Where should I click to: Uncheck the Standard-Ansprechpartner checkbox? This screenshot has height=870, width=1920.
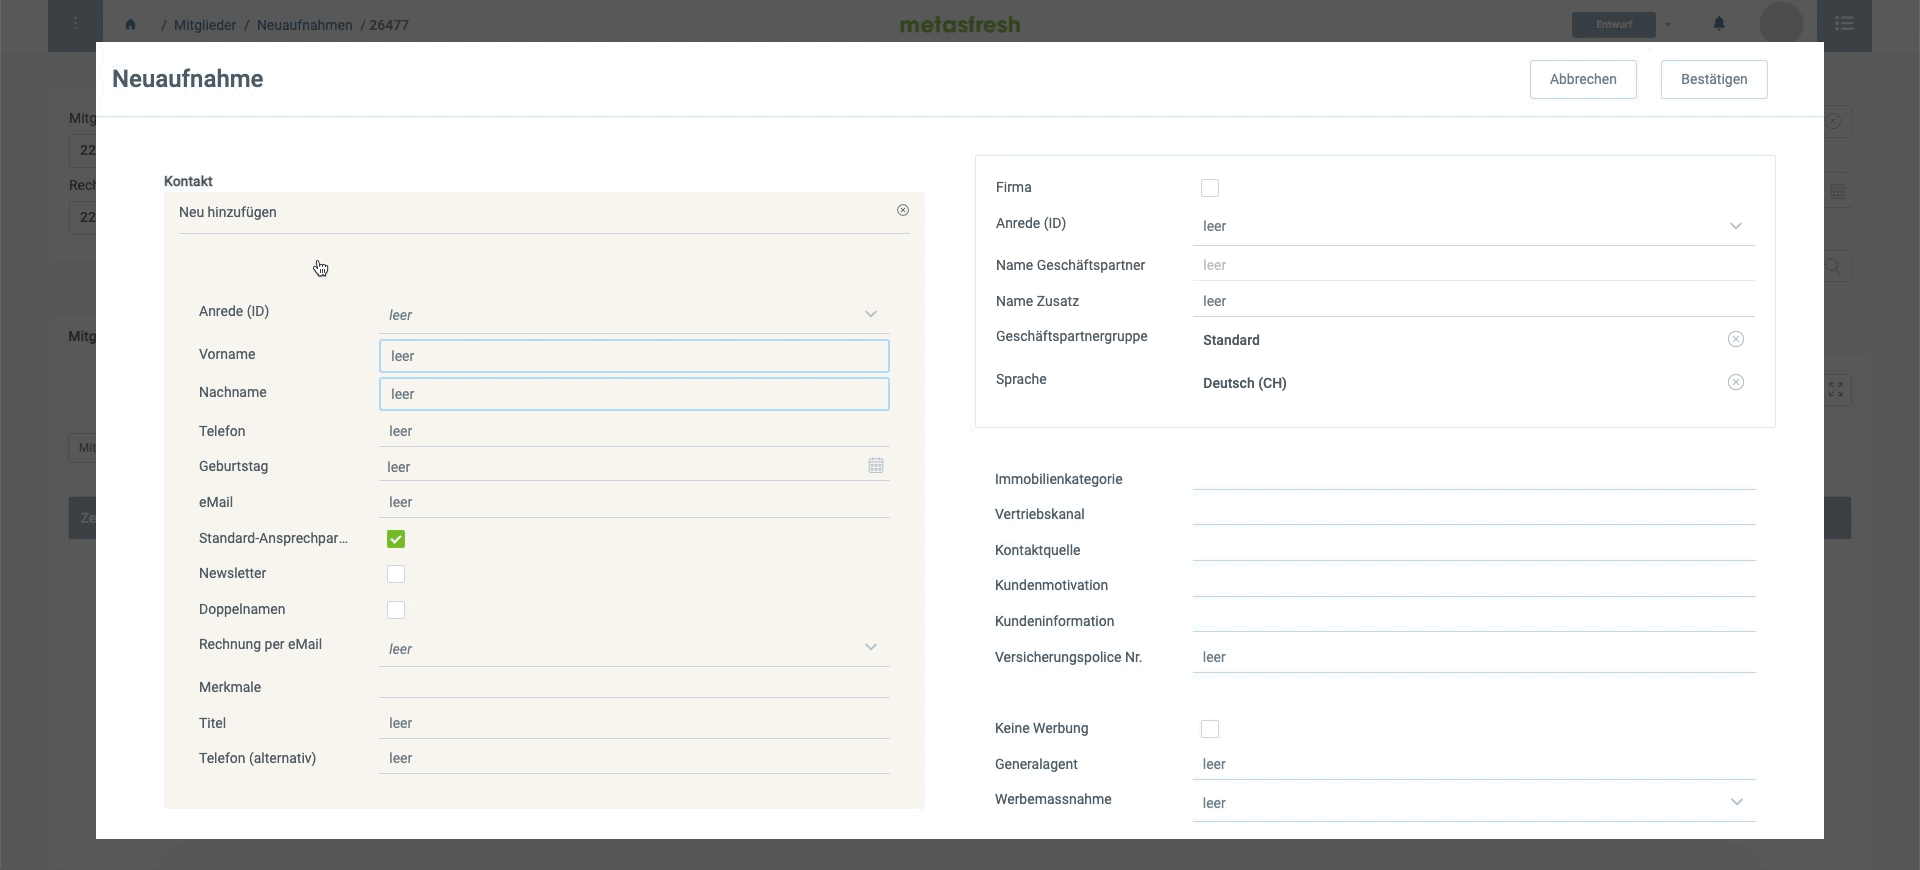(x=396, y=539)
